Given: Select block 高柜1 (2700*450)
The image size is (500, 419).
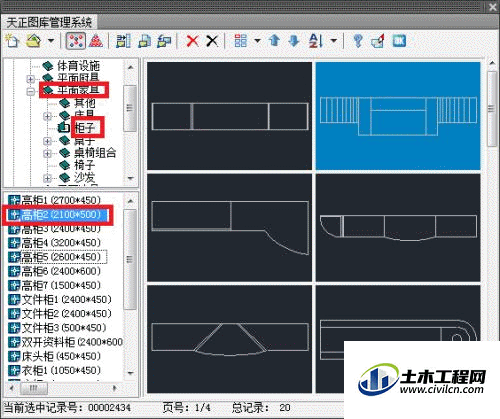Looking at the screenshot, I should point(61,200).
